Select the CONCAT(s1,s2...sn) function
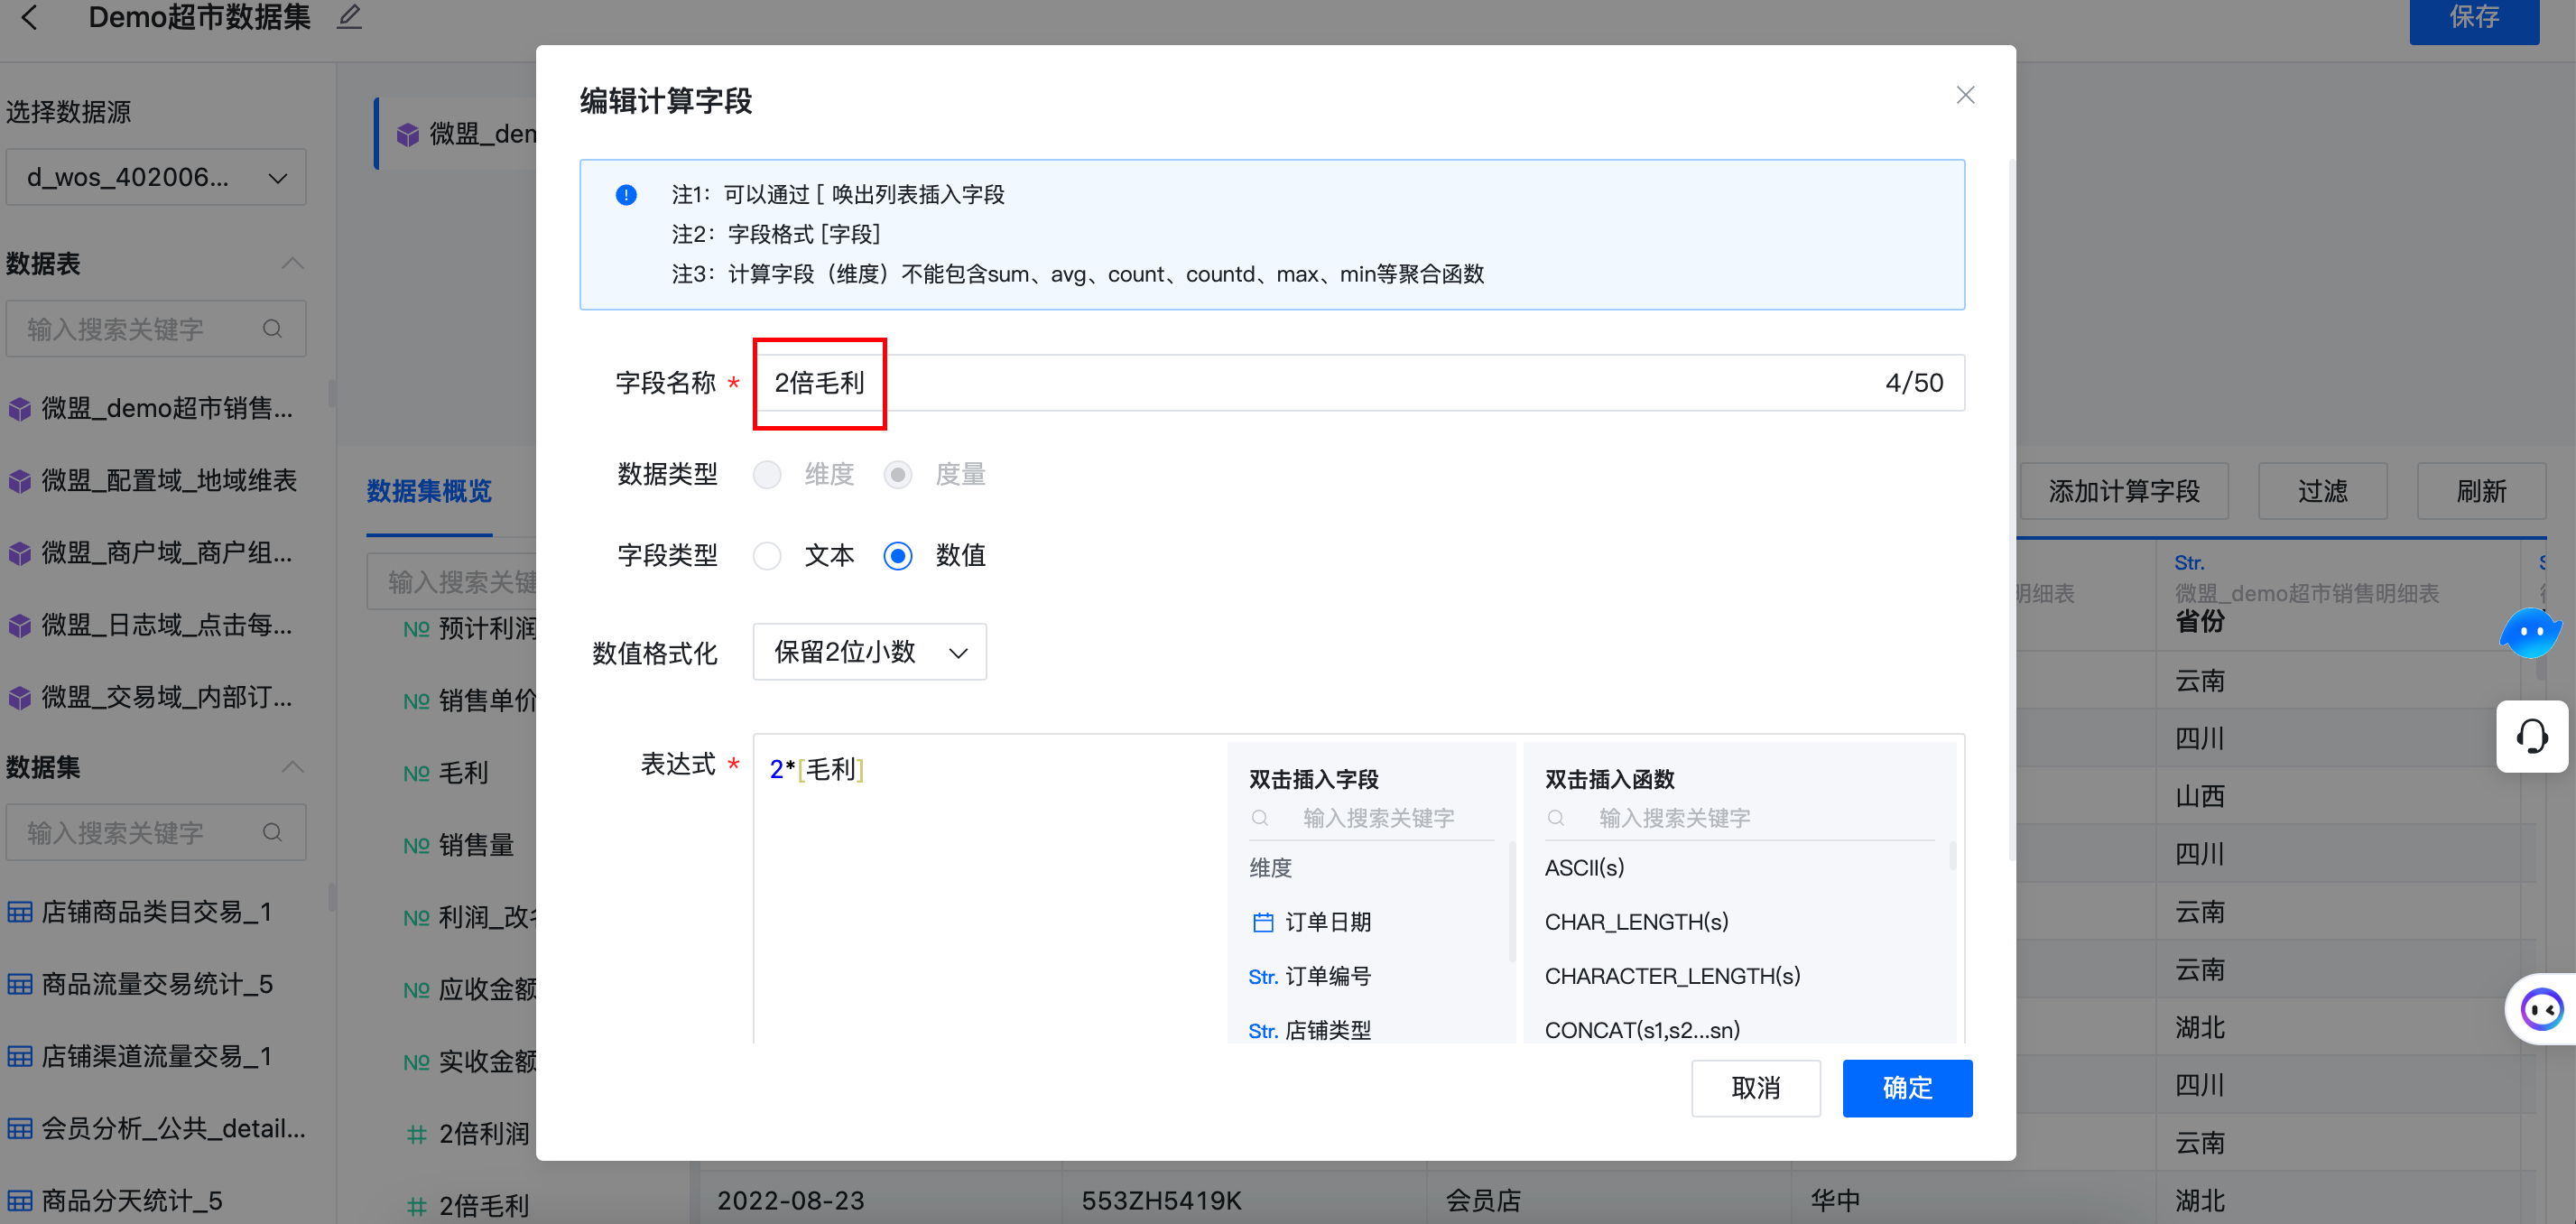Viewport: 2576px width, 1224px height. click(1642, 1029)
